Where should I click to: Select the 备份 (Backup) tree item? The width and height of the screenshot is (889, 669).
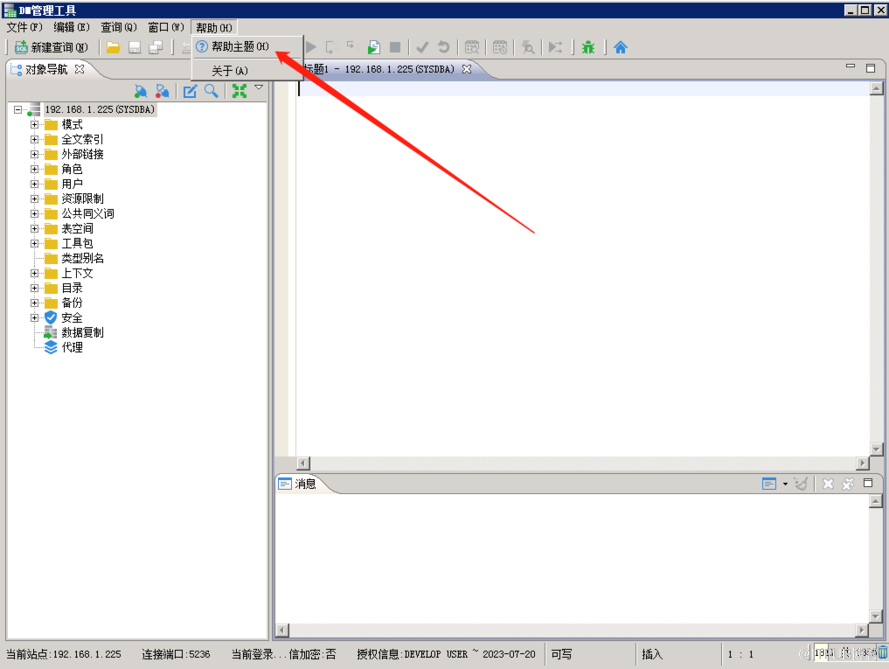tap(72, 303)
